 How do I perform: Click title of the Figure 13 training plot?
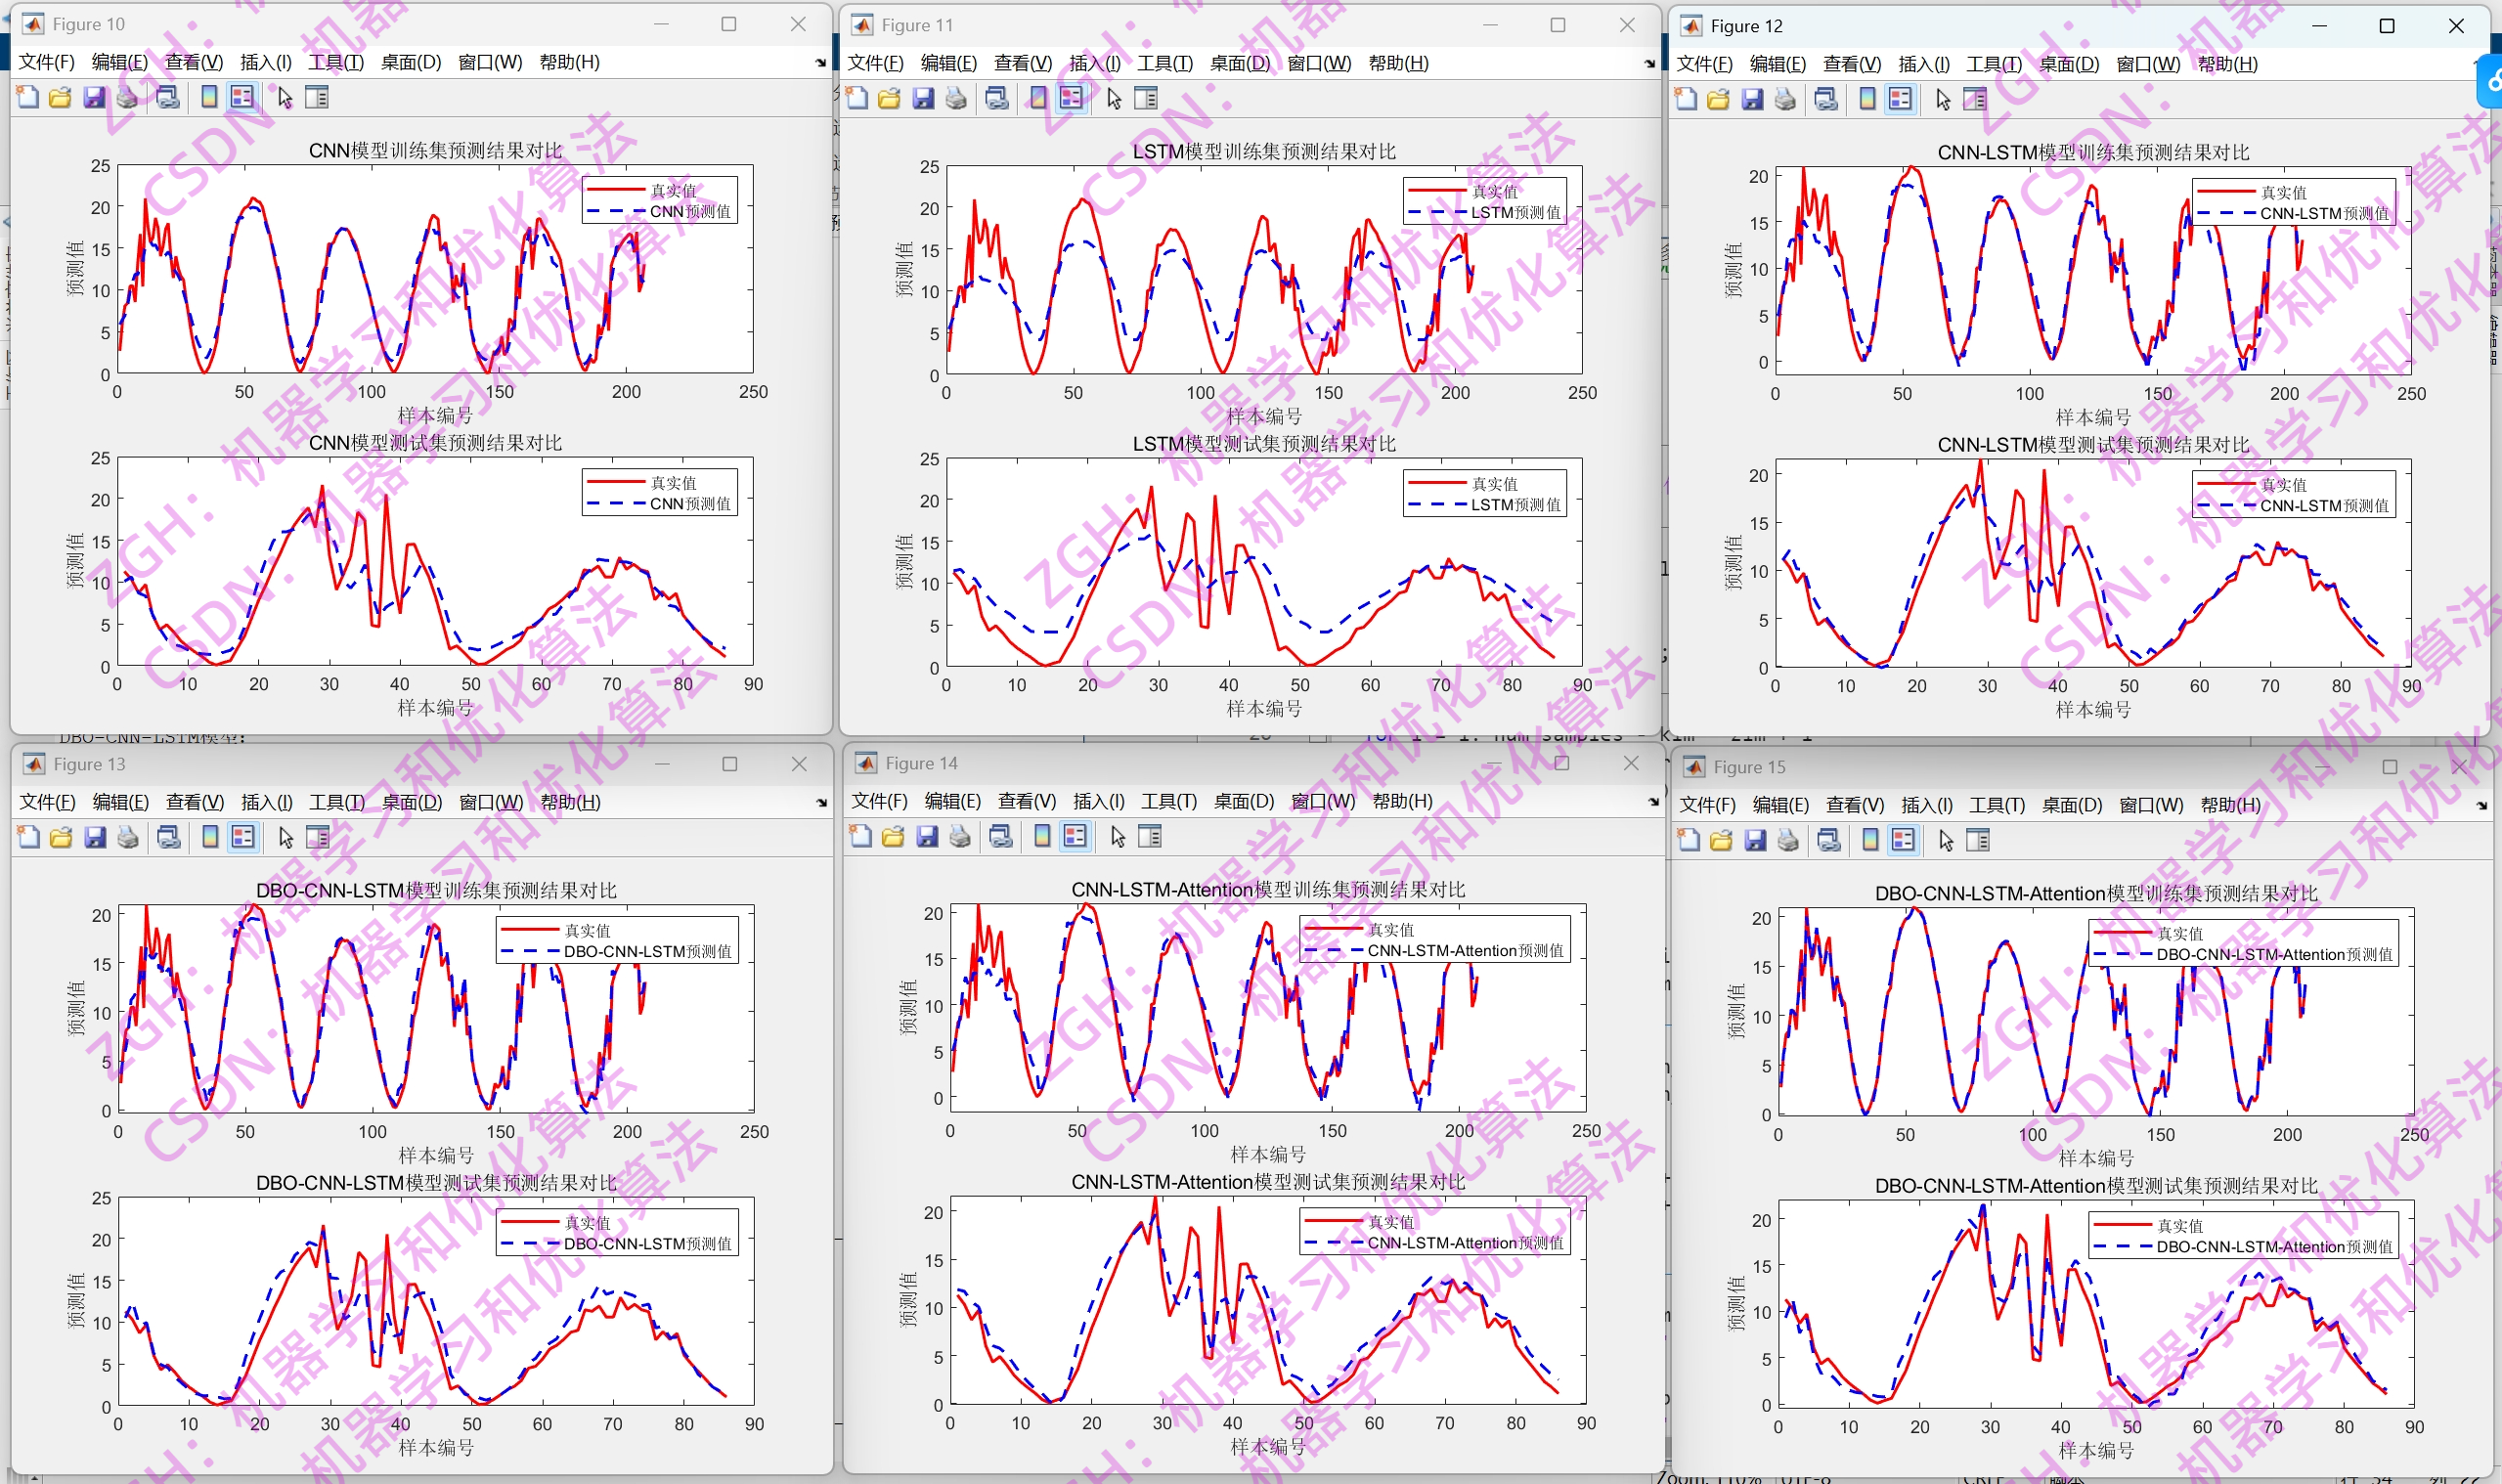point(436,890)
